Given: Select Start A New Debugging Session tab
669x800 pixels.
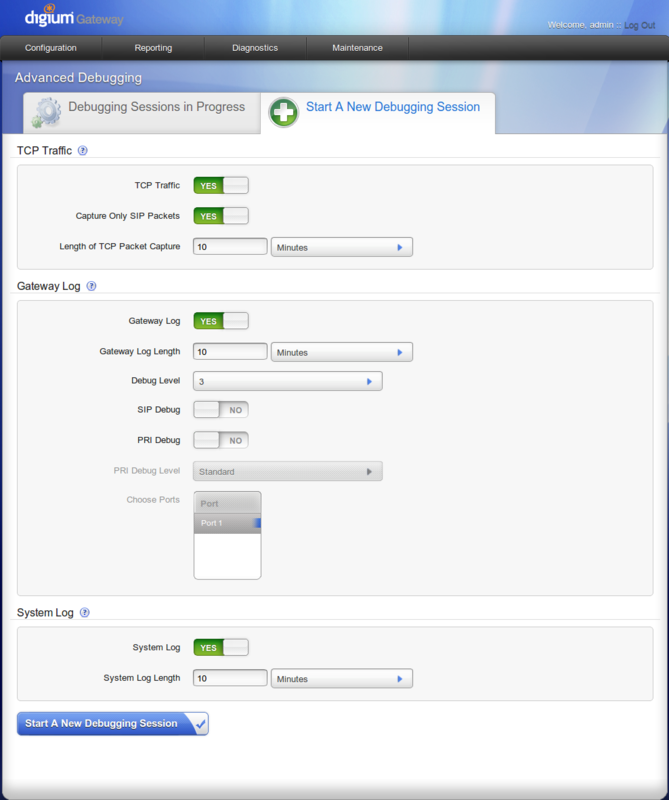Looking at the screenshot, I should point(378,113).
